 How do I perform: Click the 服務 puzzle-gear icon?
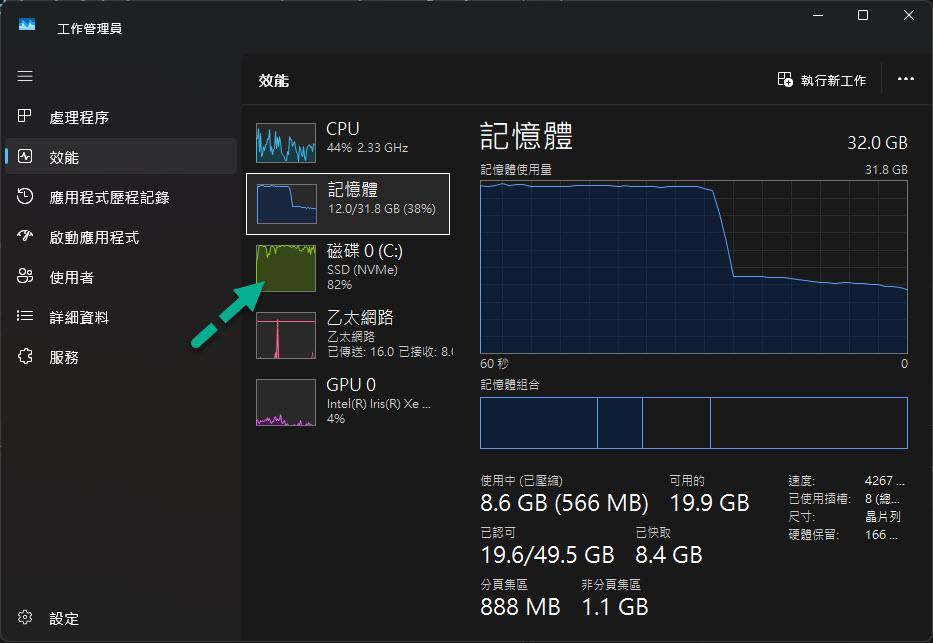(26, 357)
